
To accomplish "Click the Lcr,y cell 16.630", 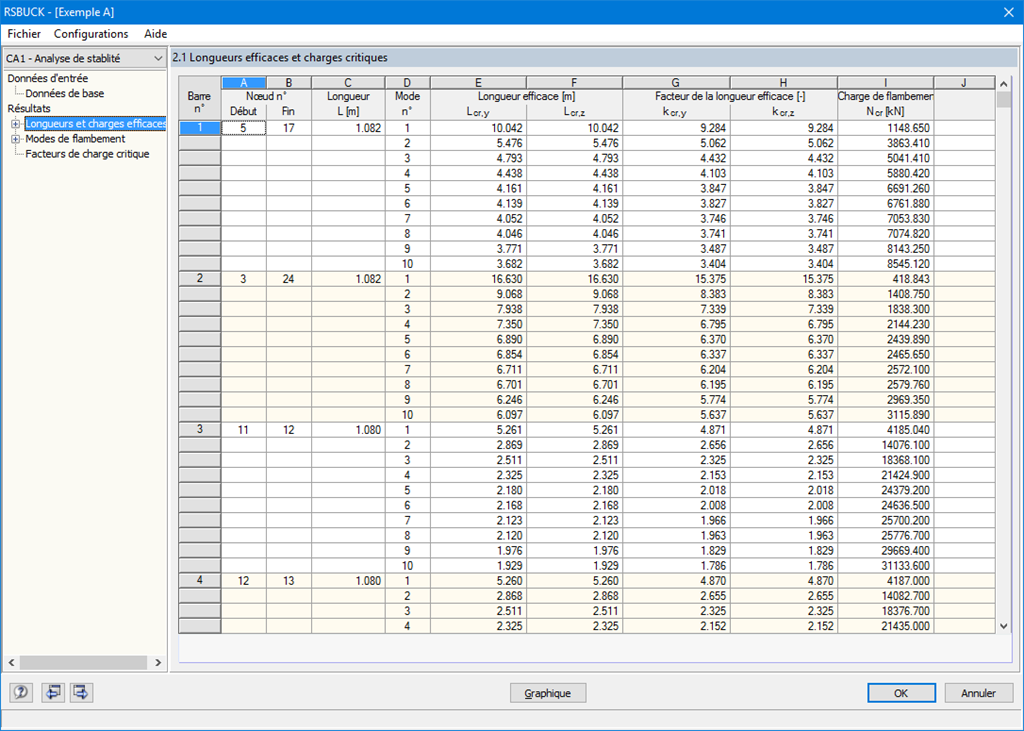I will pos(479,279).
